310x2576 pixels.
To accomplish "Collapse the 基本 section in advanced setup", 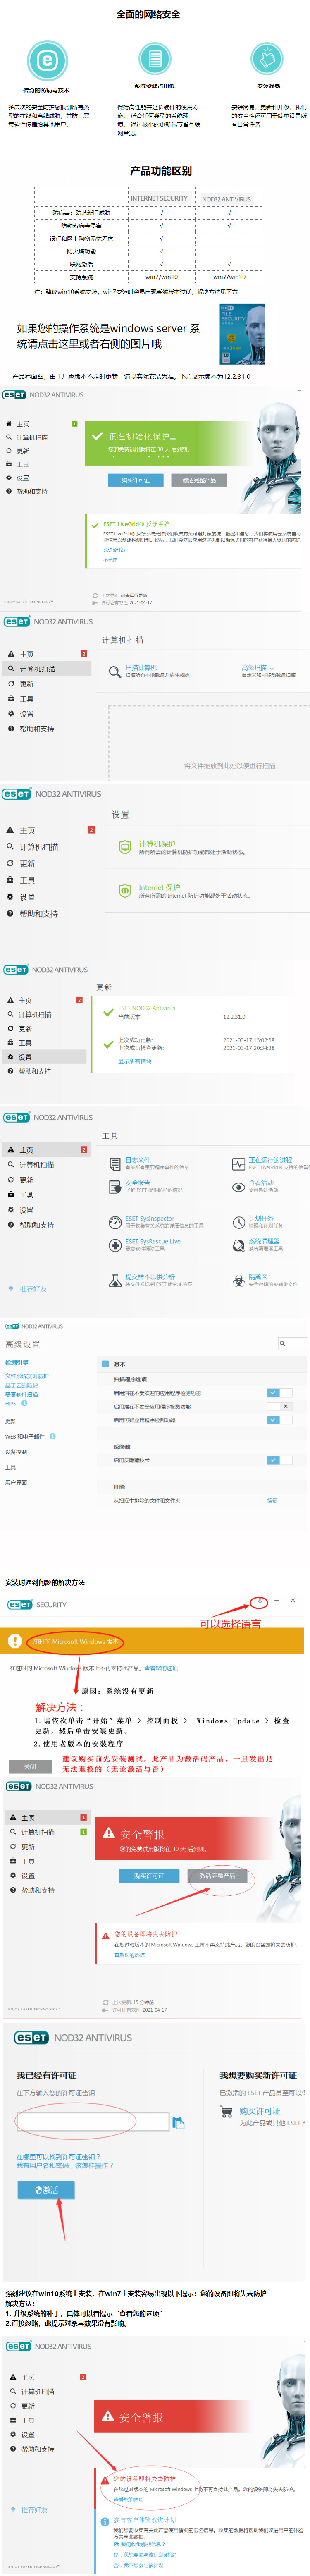I will [x=105, y=1364].
